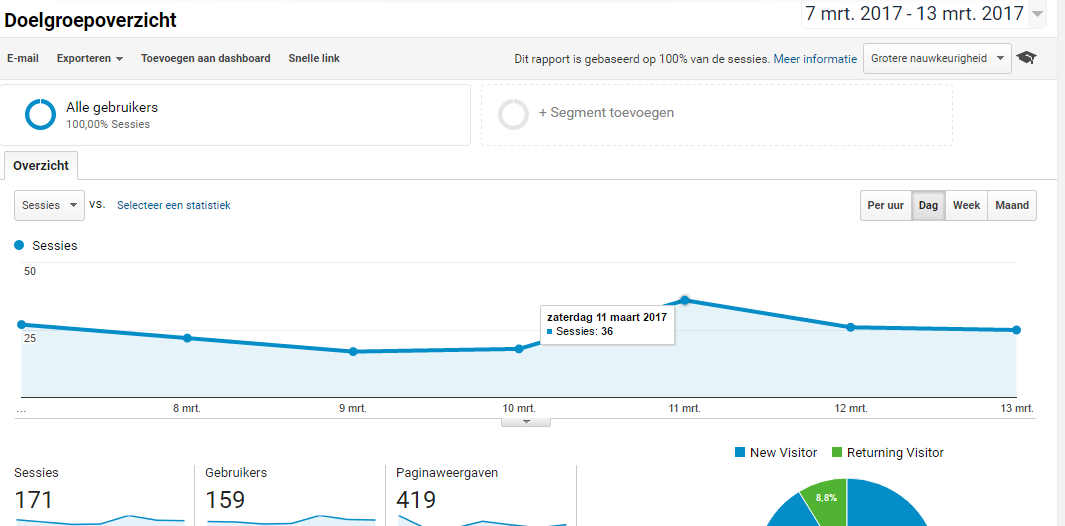The width and height of the screenshot is (1065, 526).
Task: Open the Sessies metric dropdown
Action: (50, 205)
